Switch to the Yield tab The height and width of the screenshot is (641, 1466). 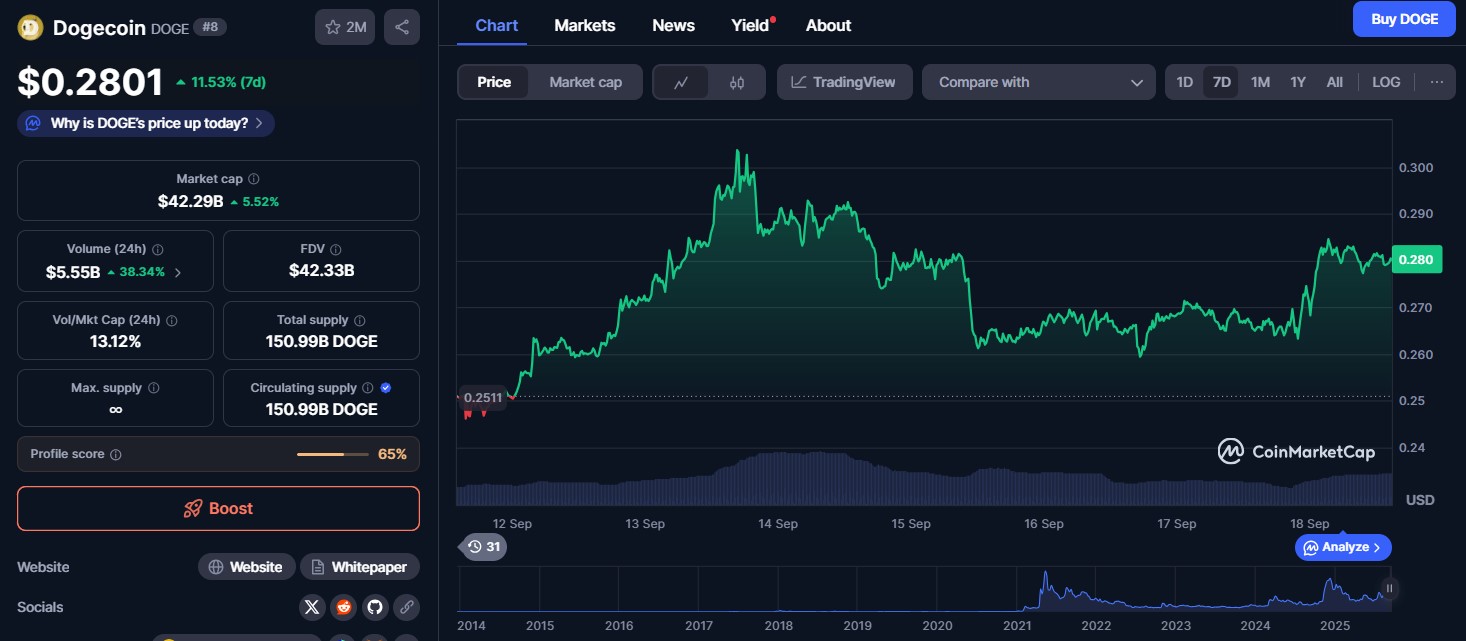751,25
